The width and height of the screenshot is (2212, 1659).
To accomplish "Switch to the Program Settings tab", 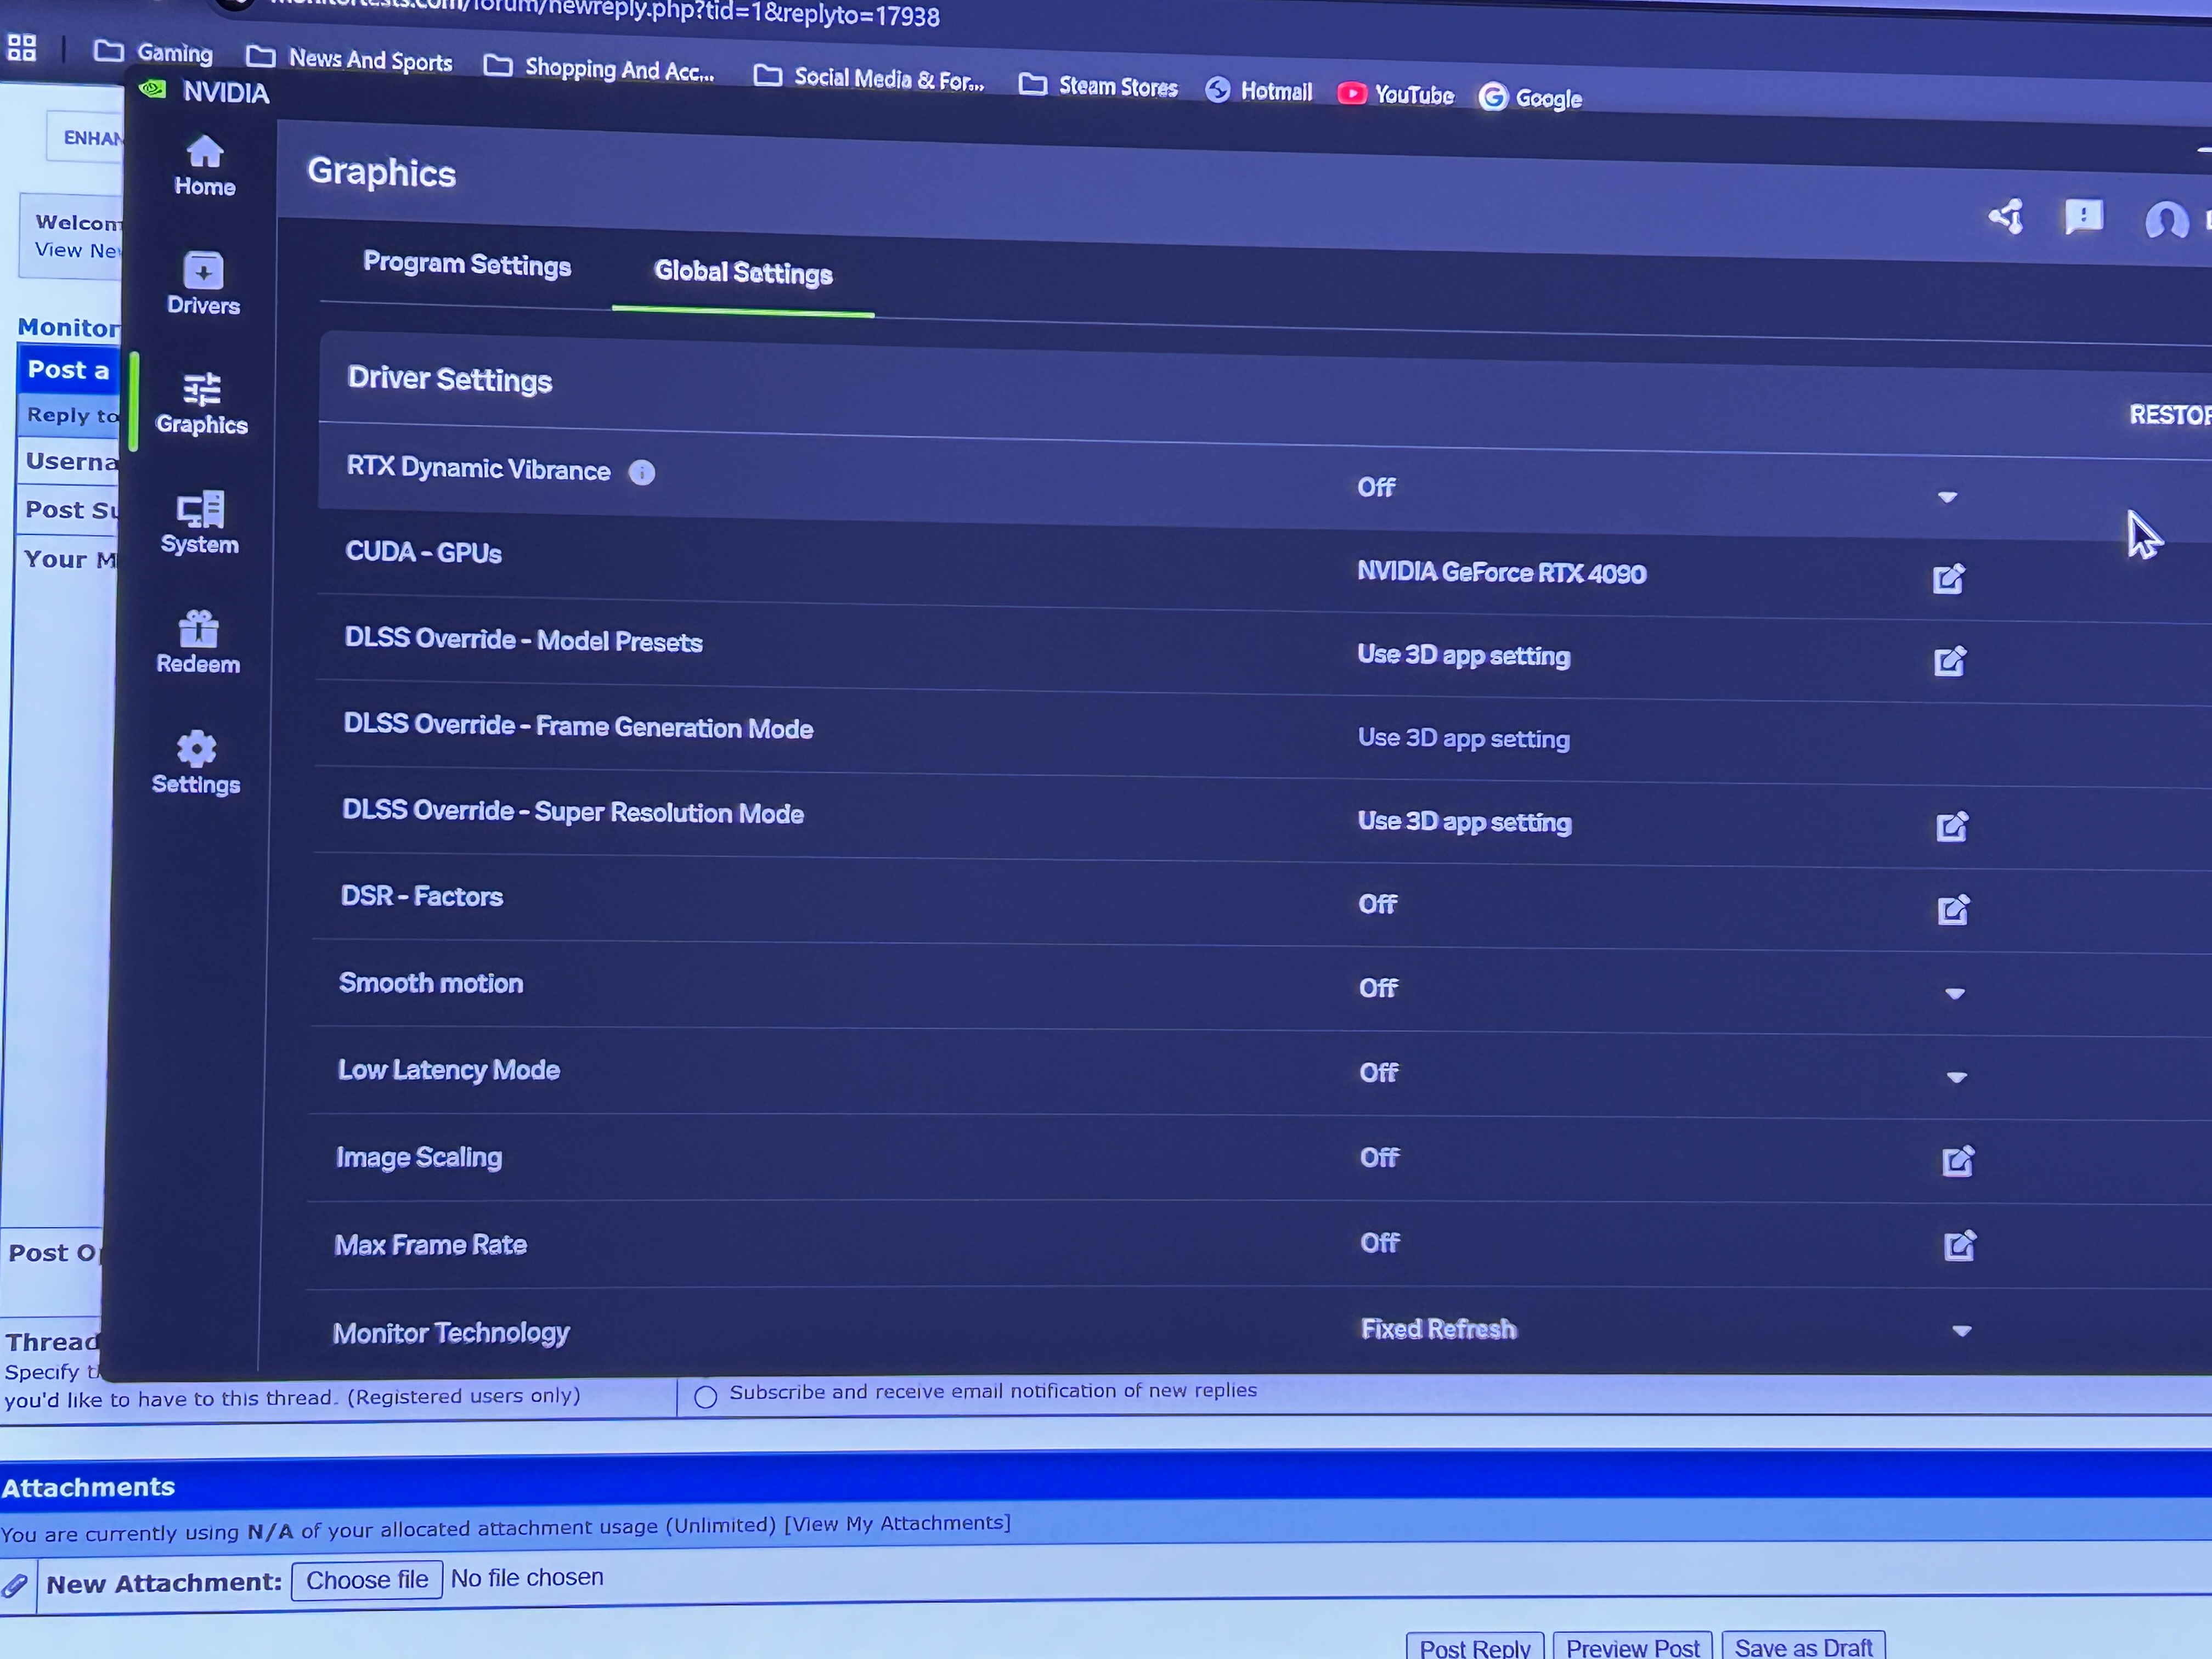I will pos(467,265).
